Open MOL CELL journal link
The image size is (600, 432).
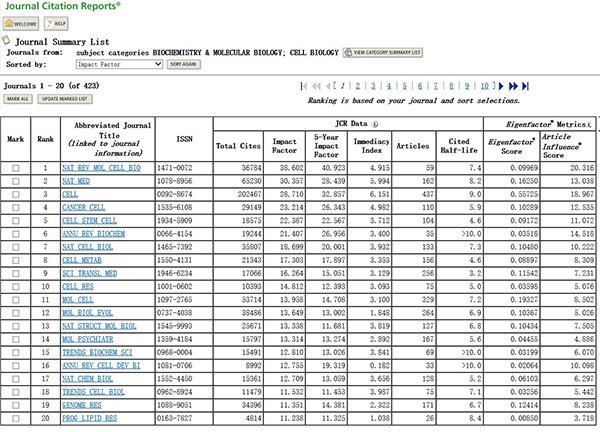tap(78, 300)
